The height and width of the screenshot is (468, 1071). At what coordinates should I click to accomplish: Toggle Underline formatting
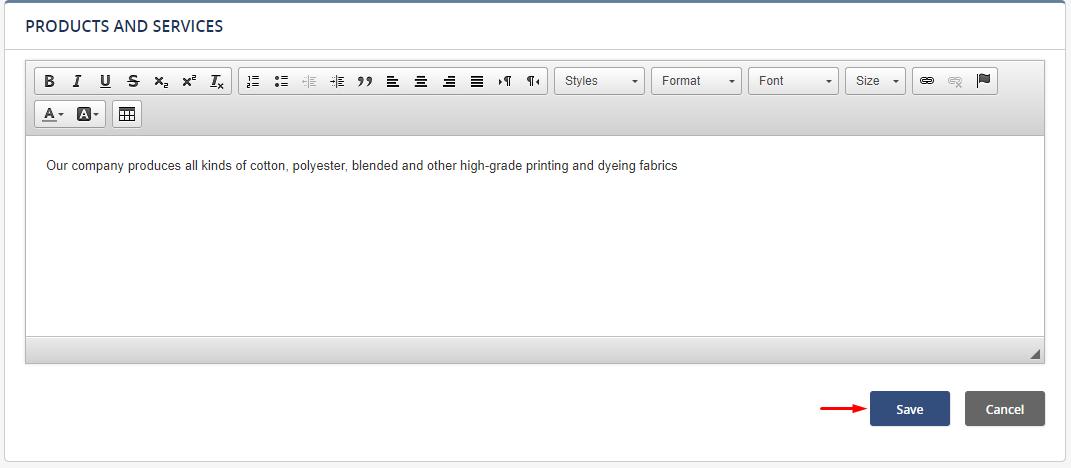[105, 81]
